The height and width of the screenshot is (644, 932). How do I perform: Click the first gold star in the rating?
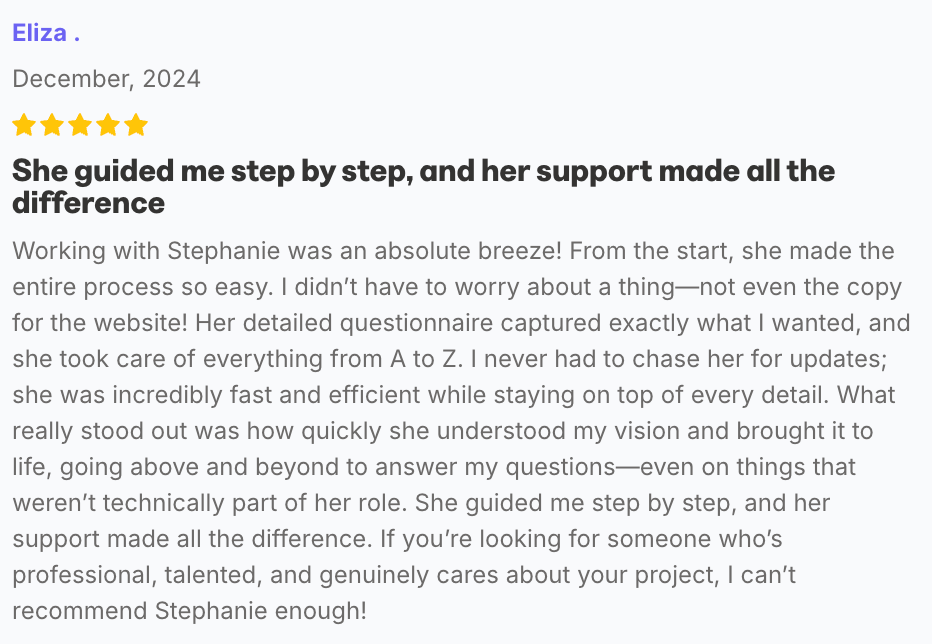[23, 125]
